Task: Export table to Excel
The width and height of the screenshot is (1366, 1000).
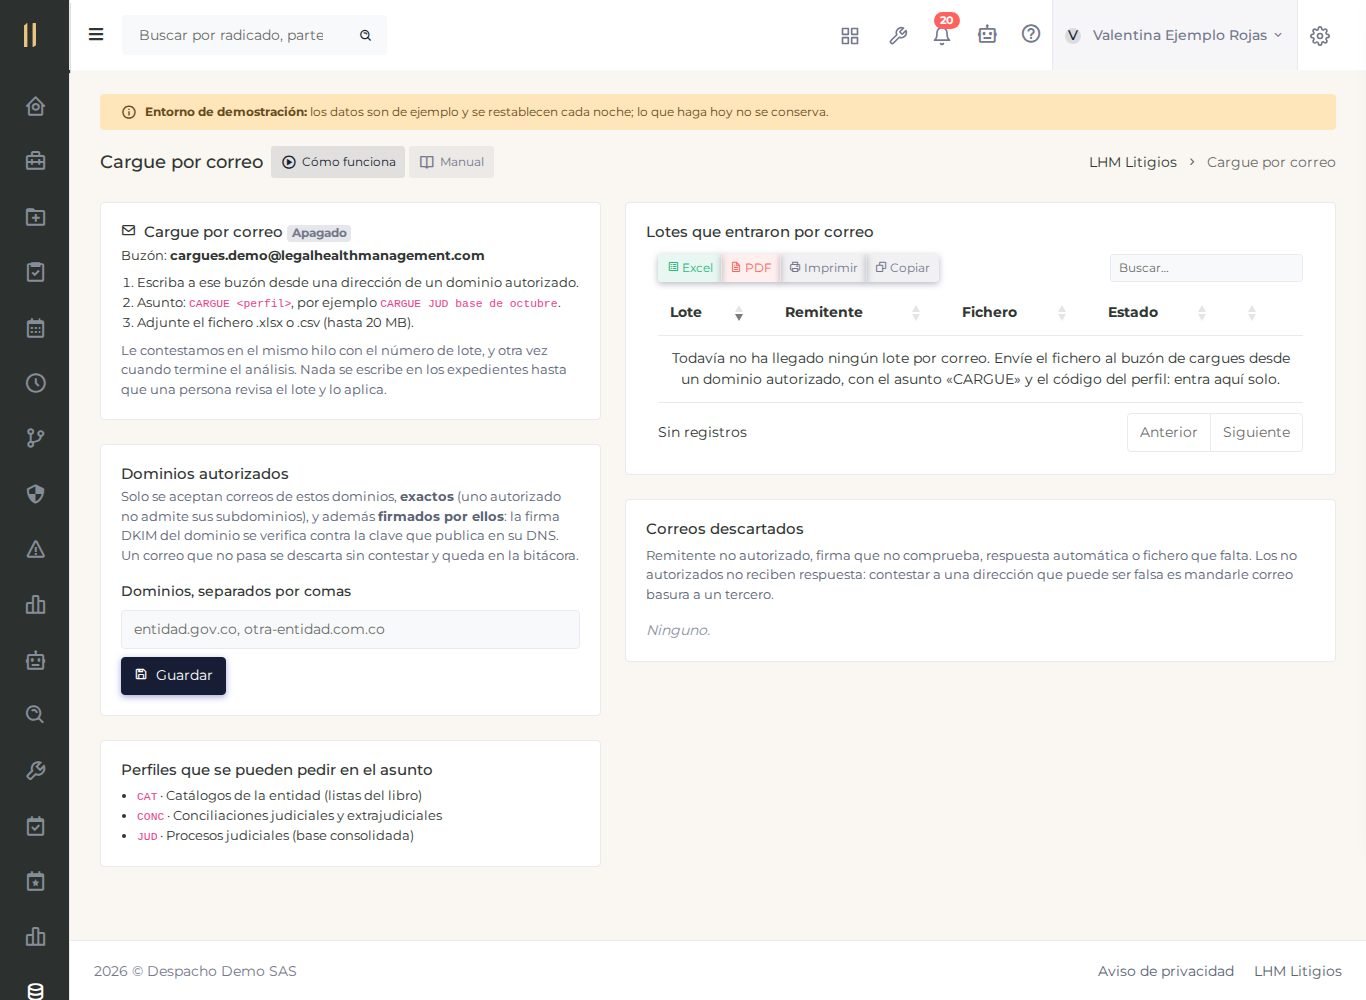Action: [690, 268]
